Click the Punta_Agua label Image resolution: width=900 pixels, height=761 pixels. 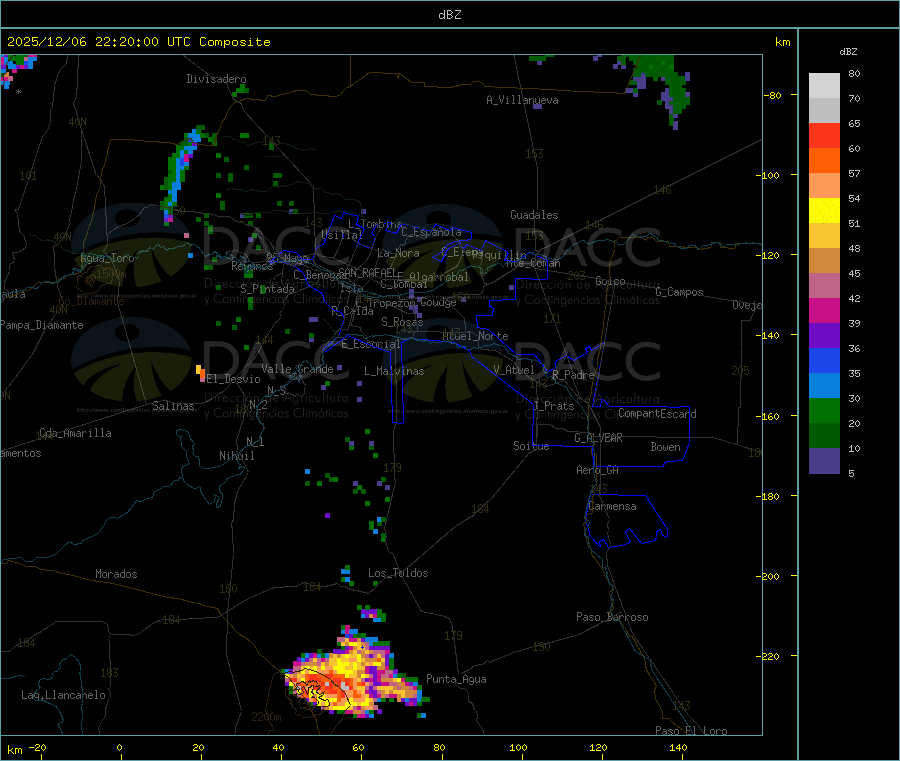(x=456, y=679)
